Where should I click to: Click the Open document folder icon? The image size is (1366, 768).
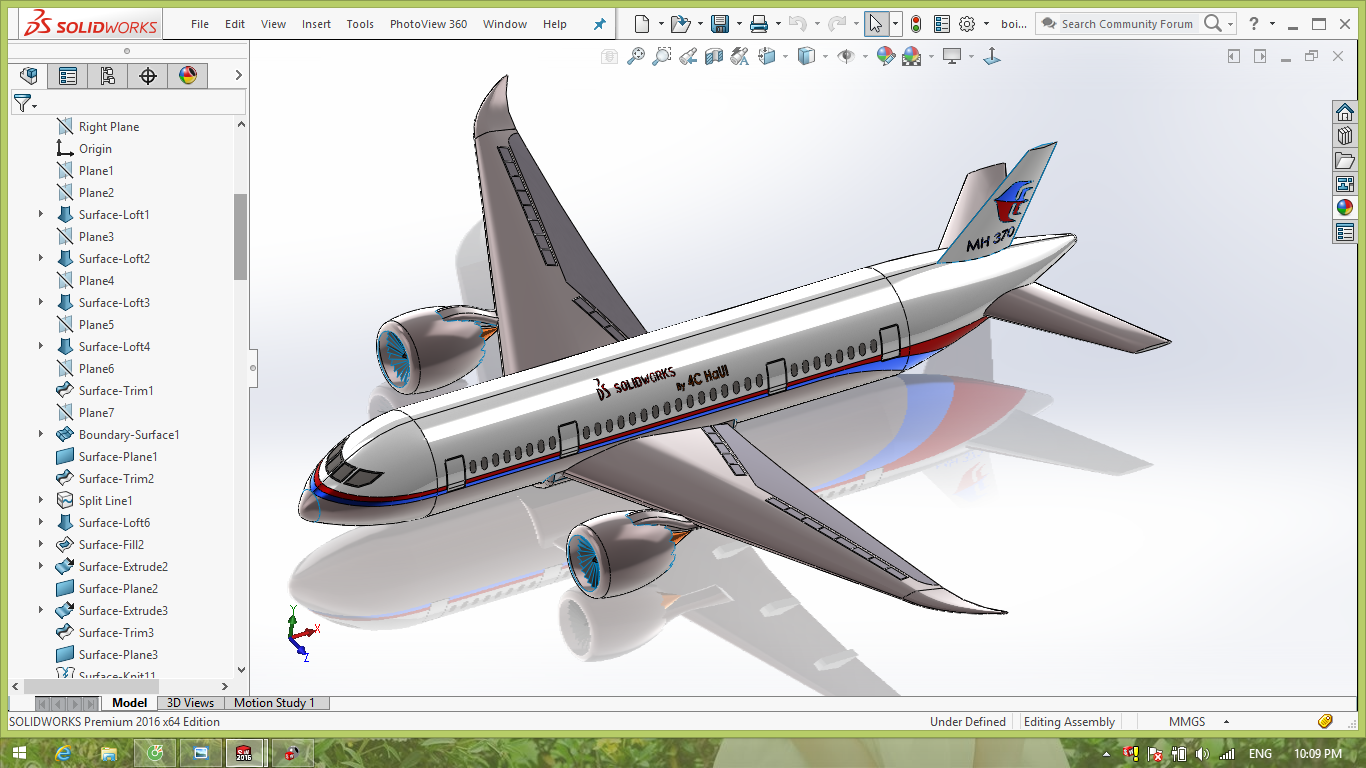point(679,24)
